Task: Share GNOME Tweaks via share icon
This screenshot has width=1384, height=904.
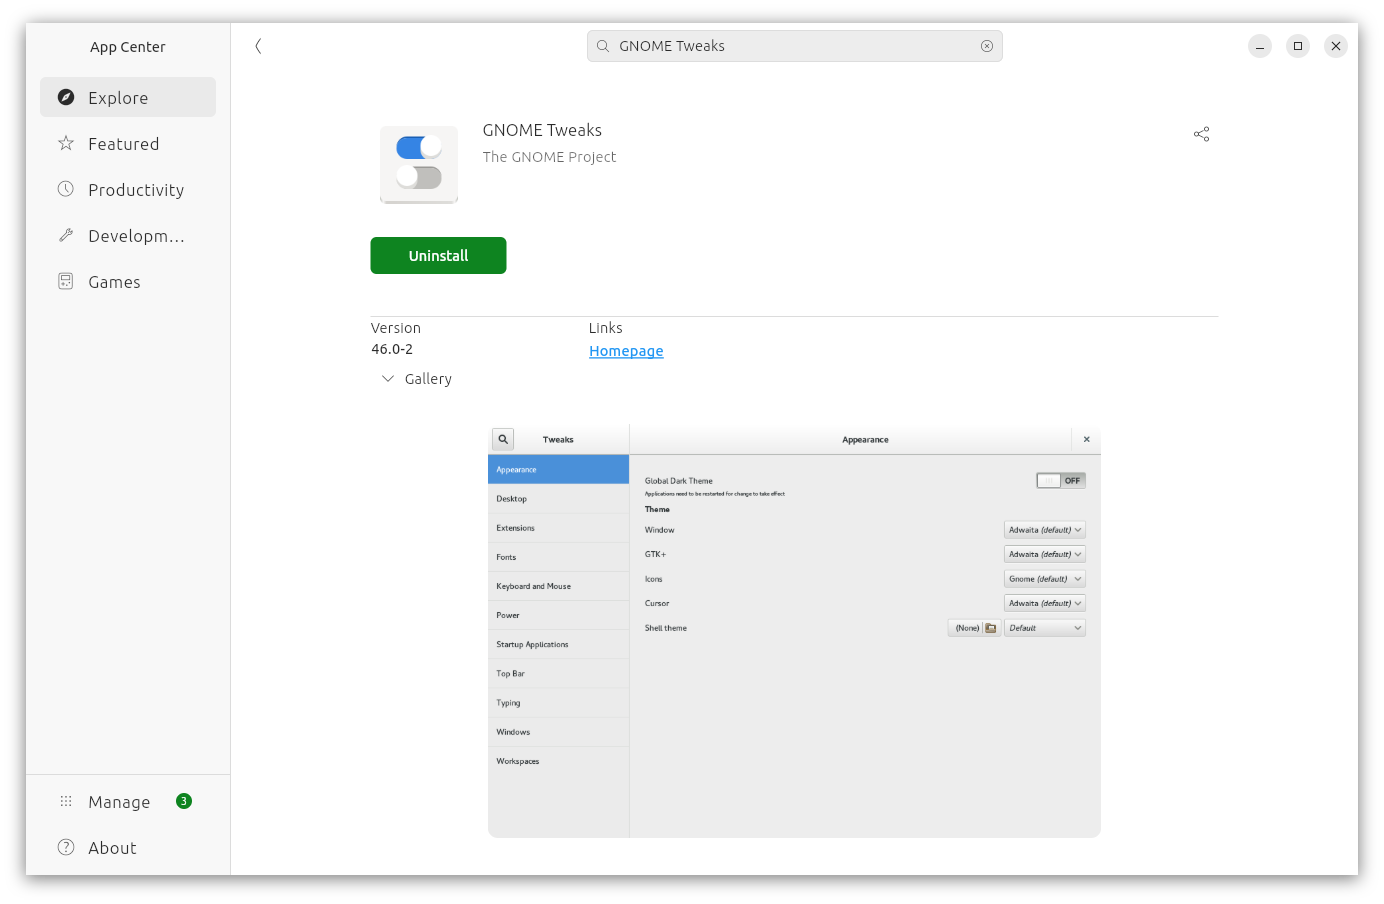Action: pyautogui.click(x=1202, y=134)
